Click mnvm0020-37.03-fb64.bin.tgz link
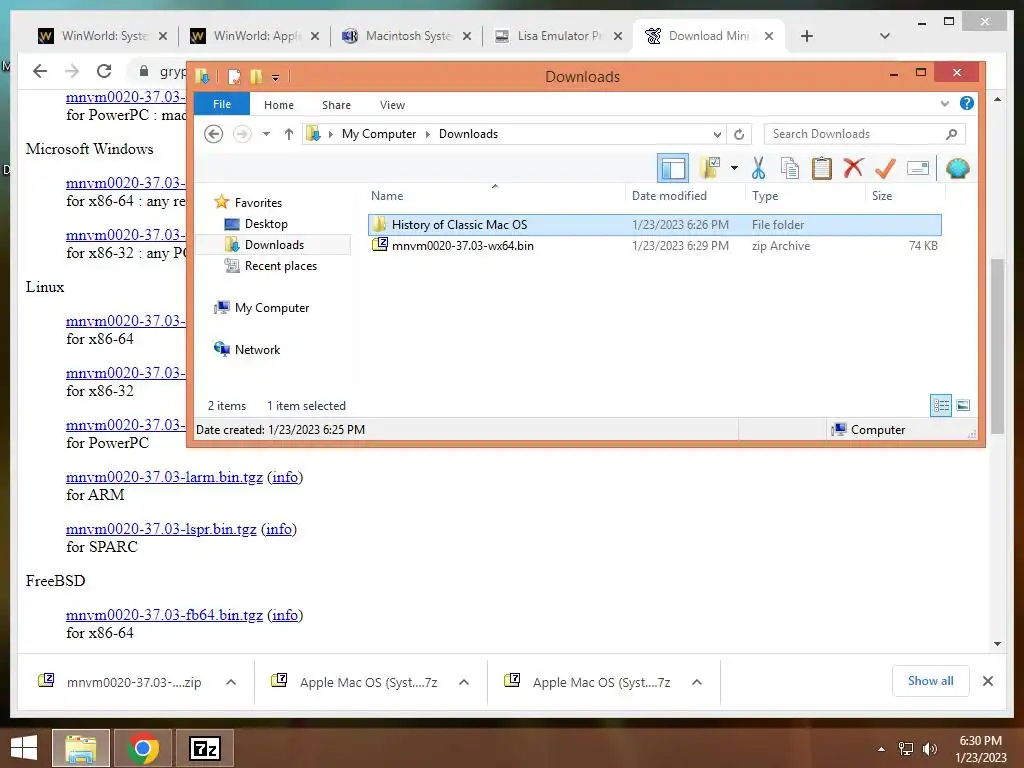1024x768 pixels. (164, 615)
